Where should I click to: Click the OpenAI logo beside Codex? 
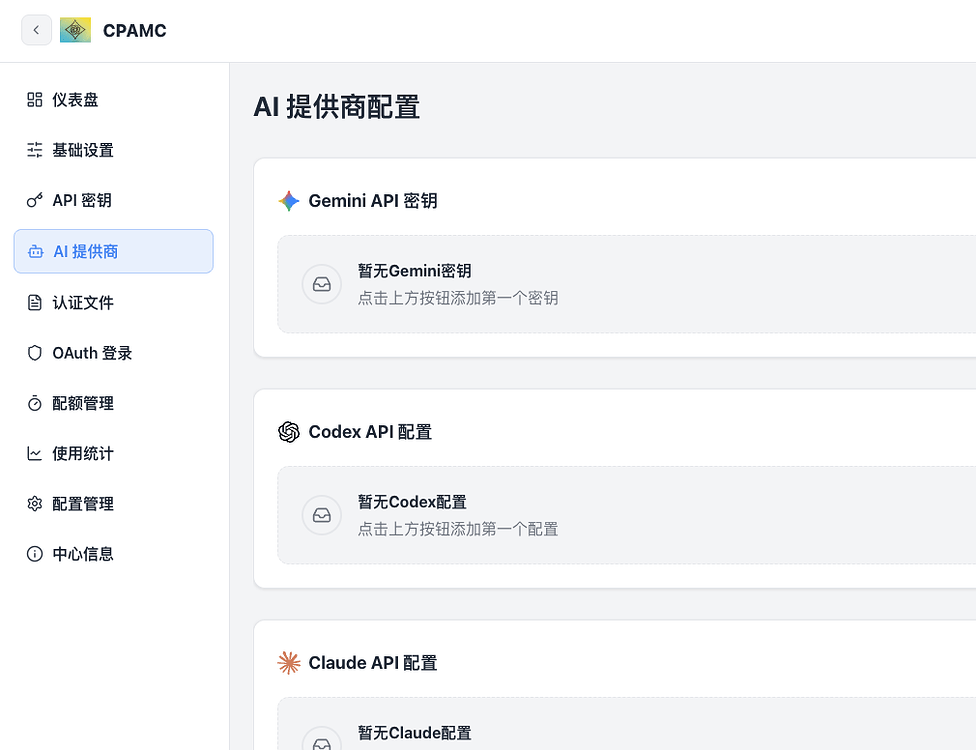click(x=289, y=432)
